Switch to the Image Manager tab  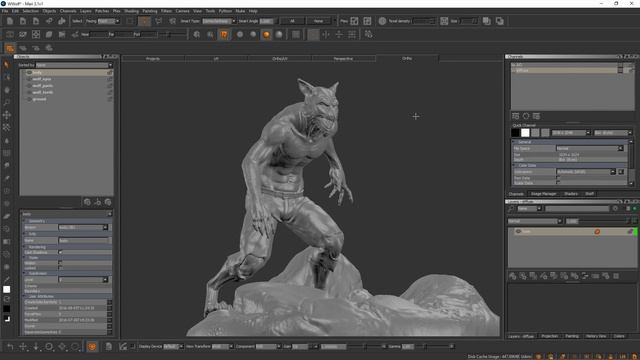[543, 194]
